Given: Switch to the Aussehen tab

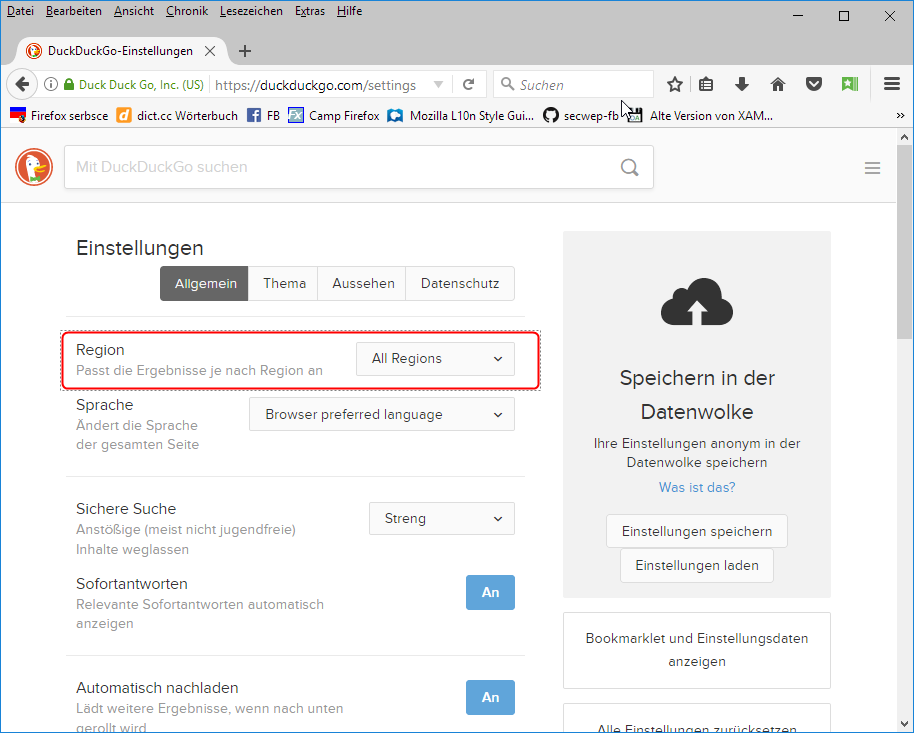Looking at the screenshot, I should tap(362, 283).
